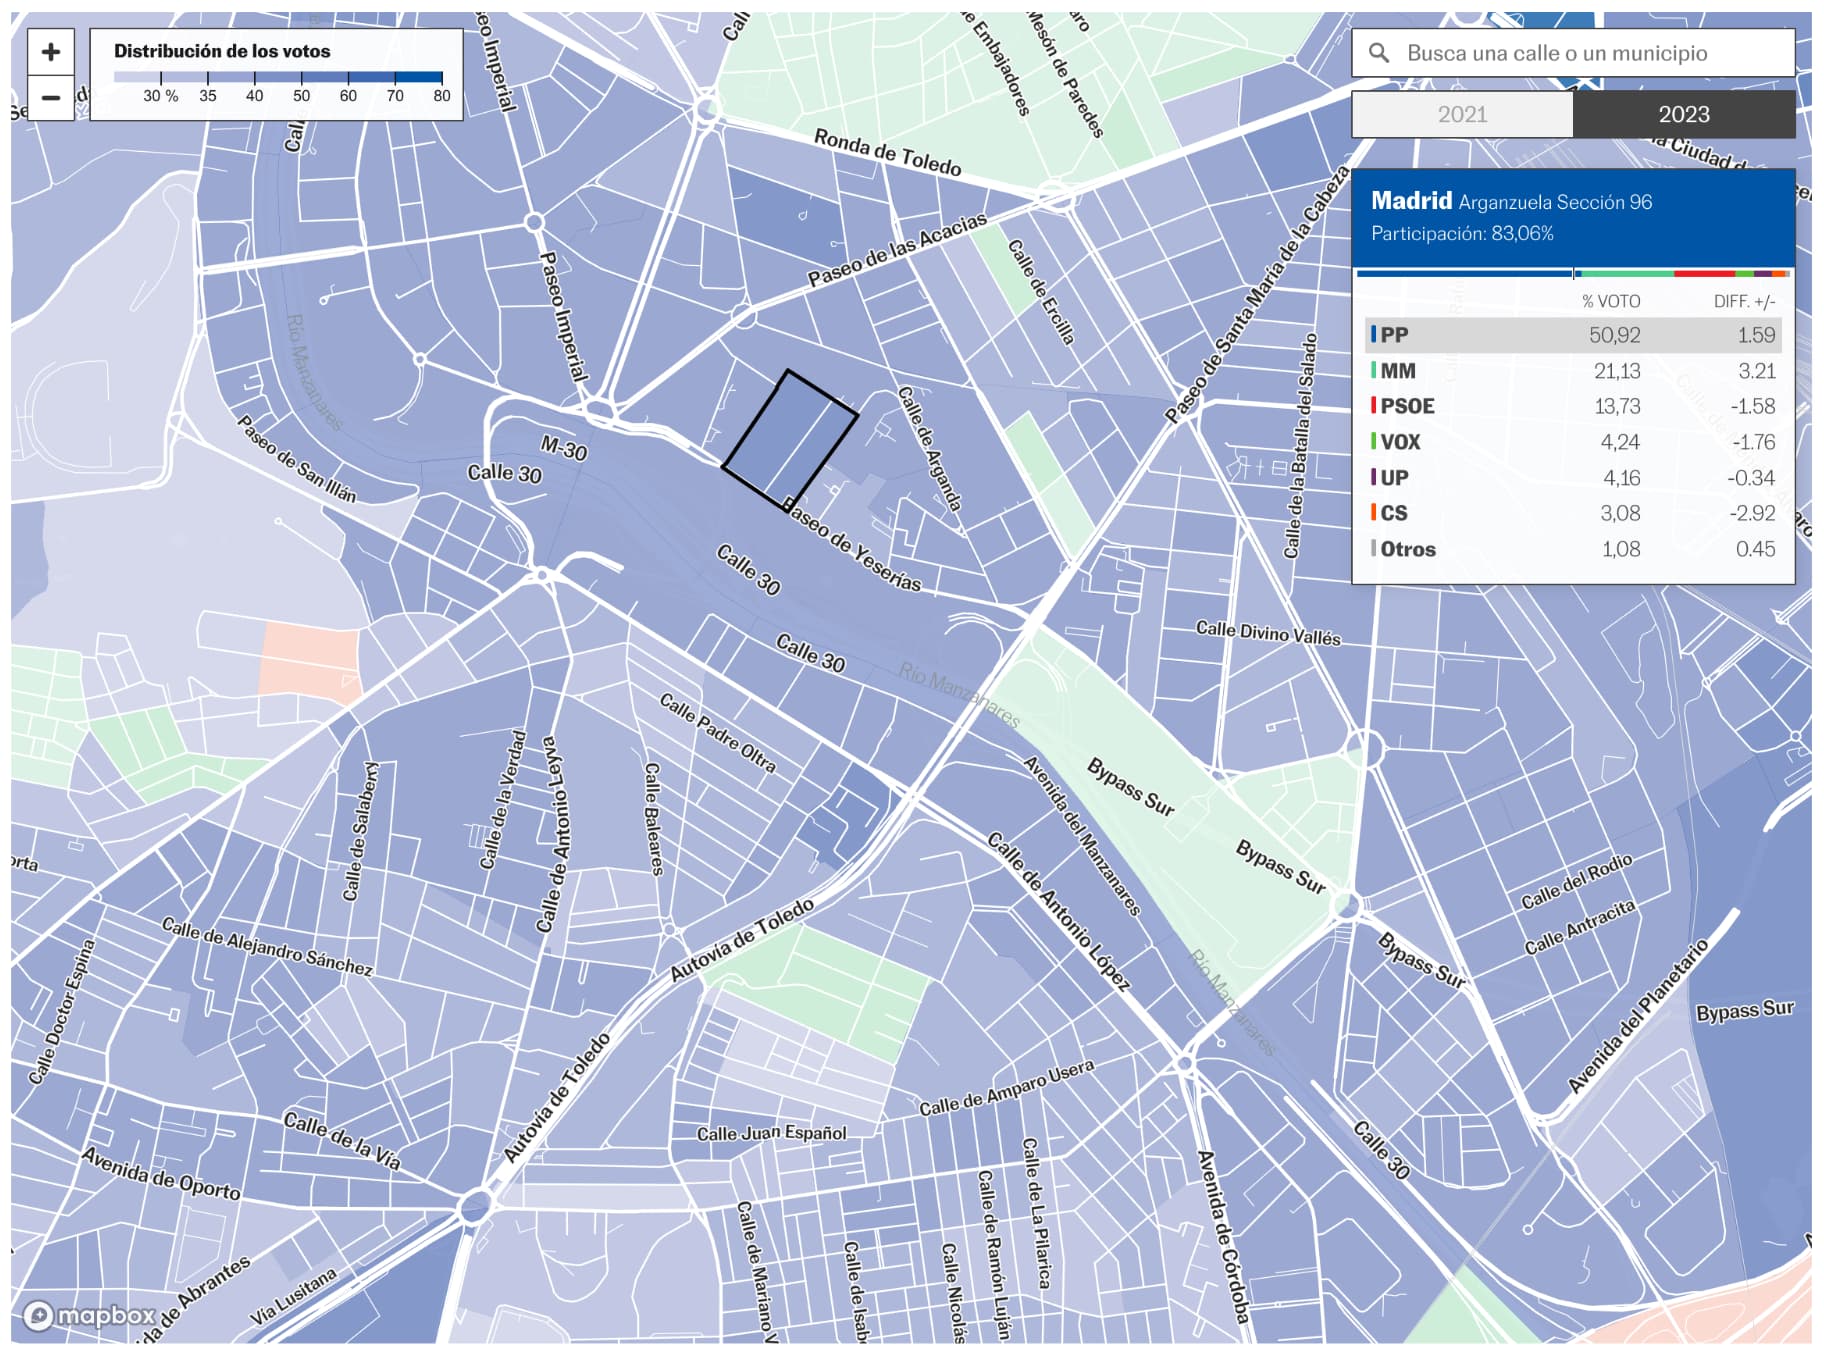Open the Mapbox logo link
This screenshot has width=1824, height=1364.
[90, 1315]
